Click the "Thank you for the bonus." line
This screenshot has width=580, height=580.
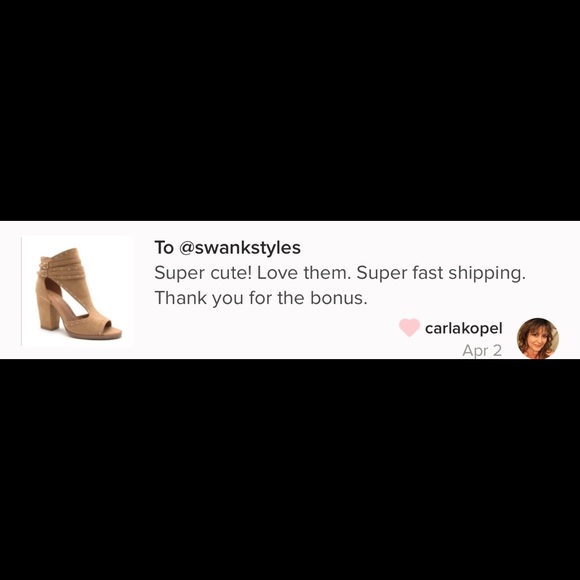(x=261, y=298)
